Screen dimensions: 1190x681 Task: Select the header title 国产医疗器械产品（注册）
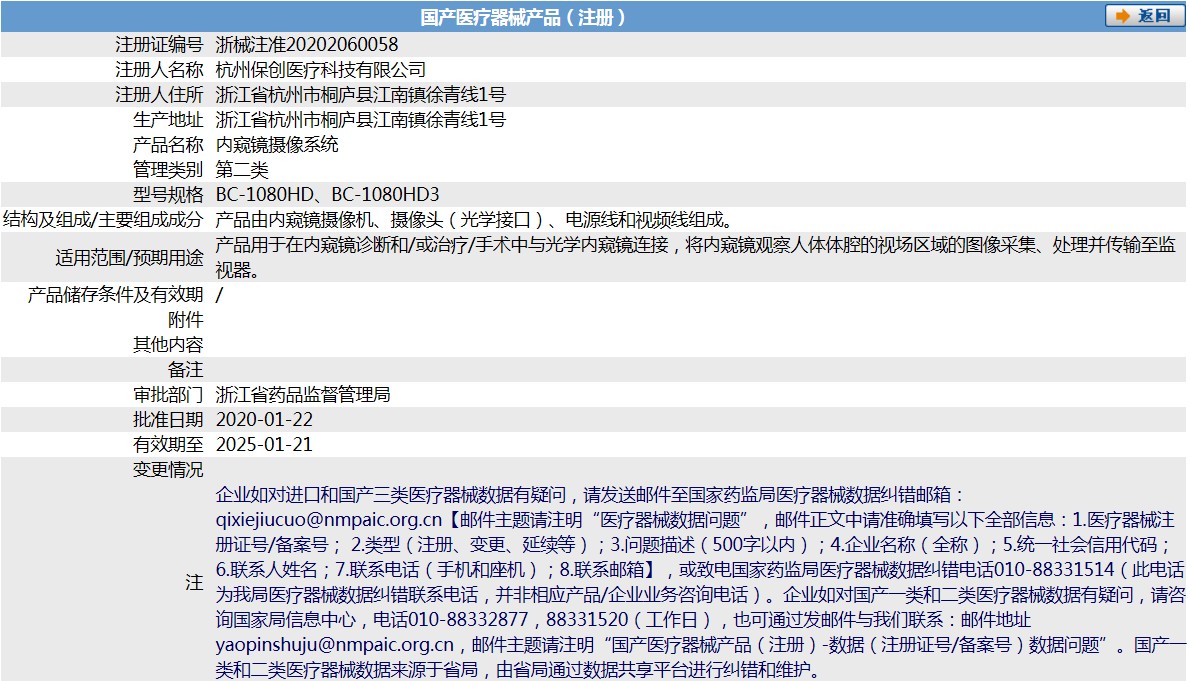523,17
